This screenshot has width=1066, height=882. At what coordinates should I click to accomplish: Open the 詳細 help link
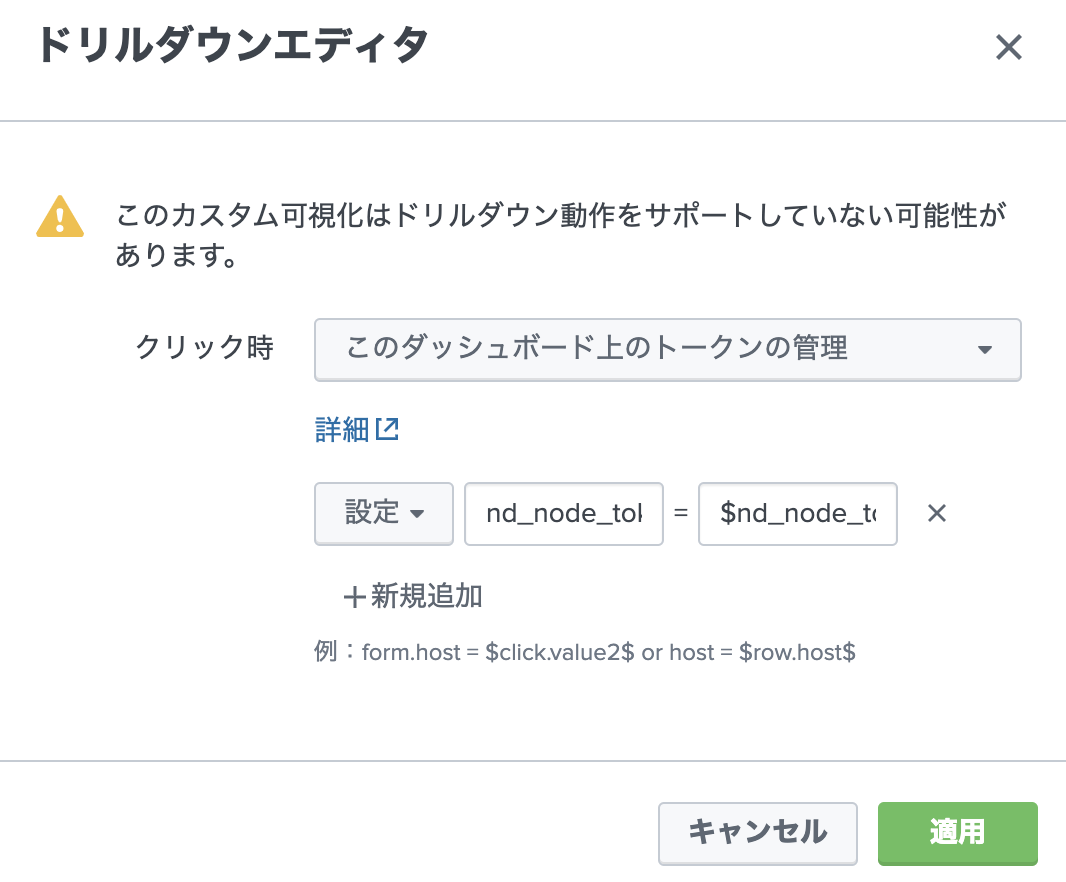[x=343, y=430]
